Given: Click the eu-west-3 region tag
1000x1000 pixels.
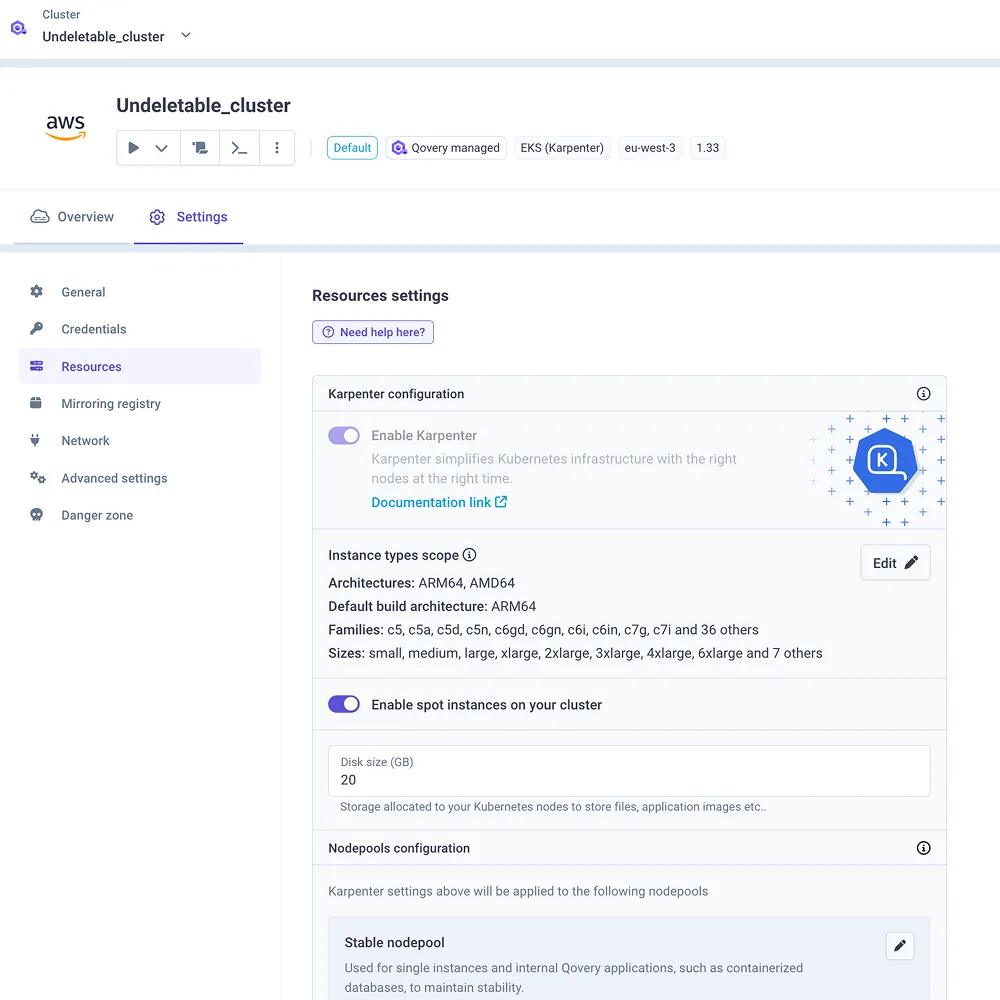Looking at the screenshot, I should (x=650, y=148).
